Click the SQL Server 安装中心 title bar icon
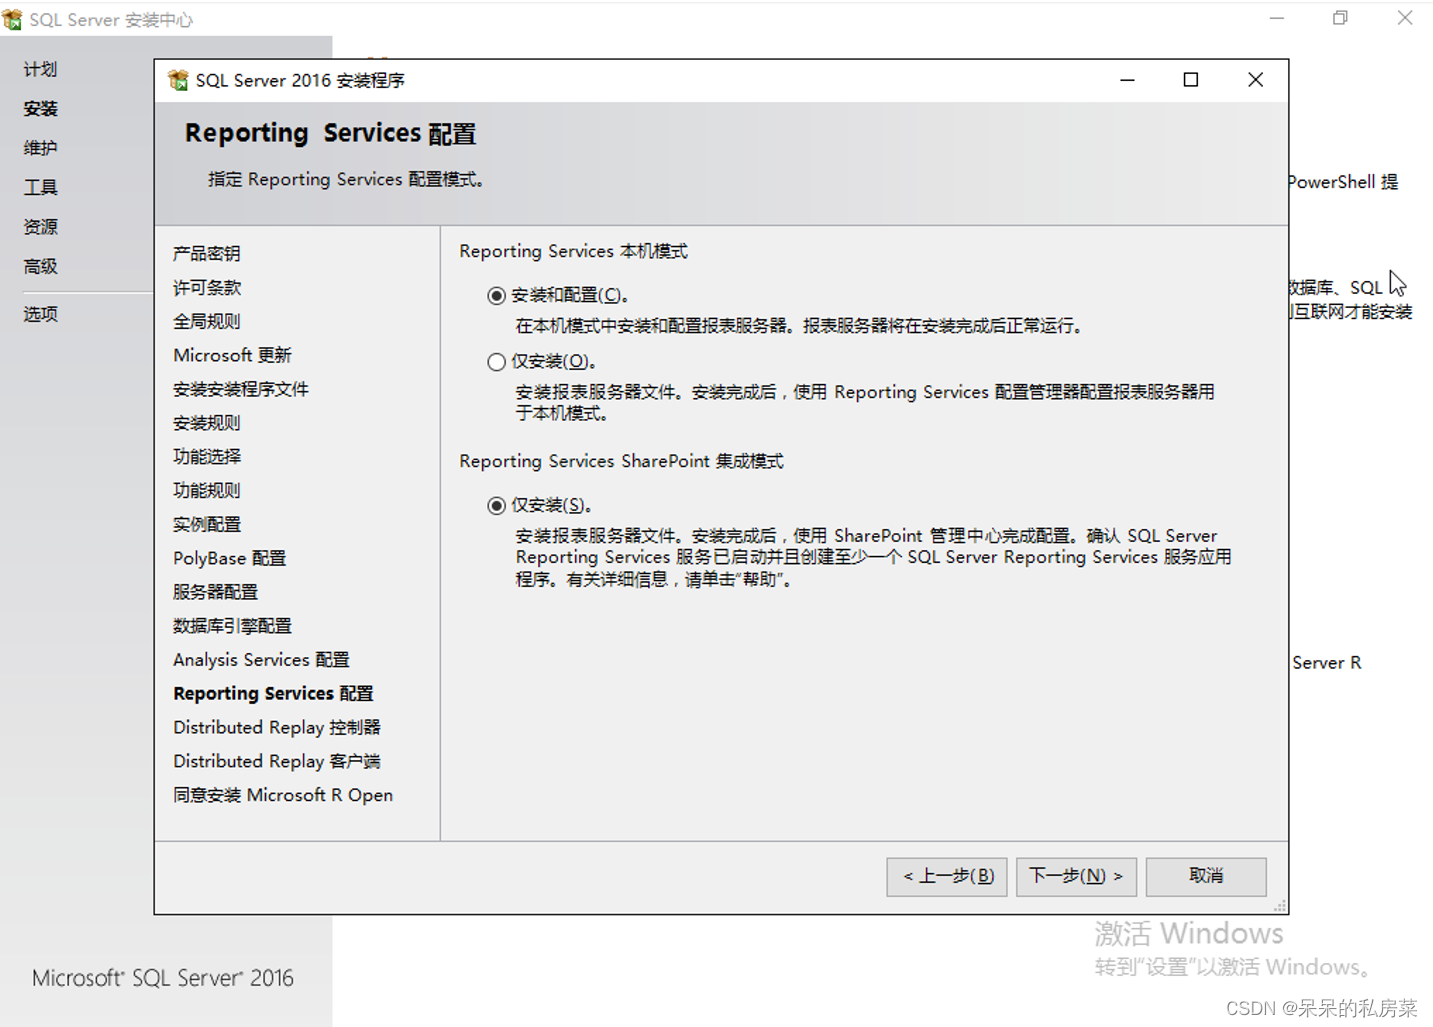 coord(12,19)
